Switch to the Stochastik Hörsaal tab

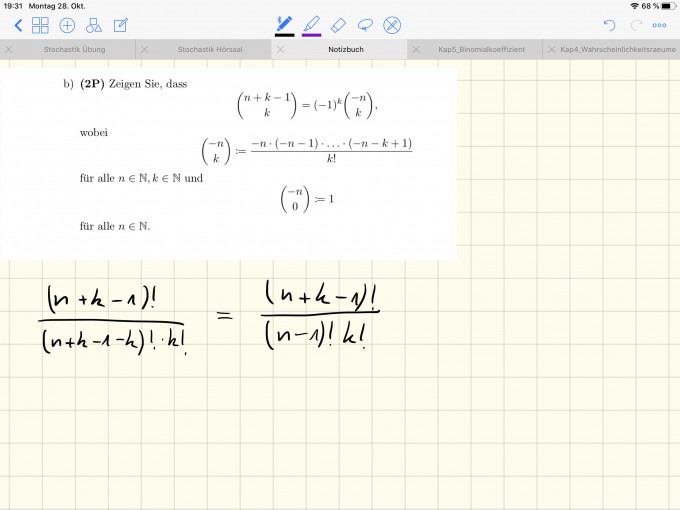208,49
